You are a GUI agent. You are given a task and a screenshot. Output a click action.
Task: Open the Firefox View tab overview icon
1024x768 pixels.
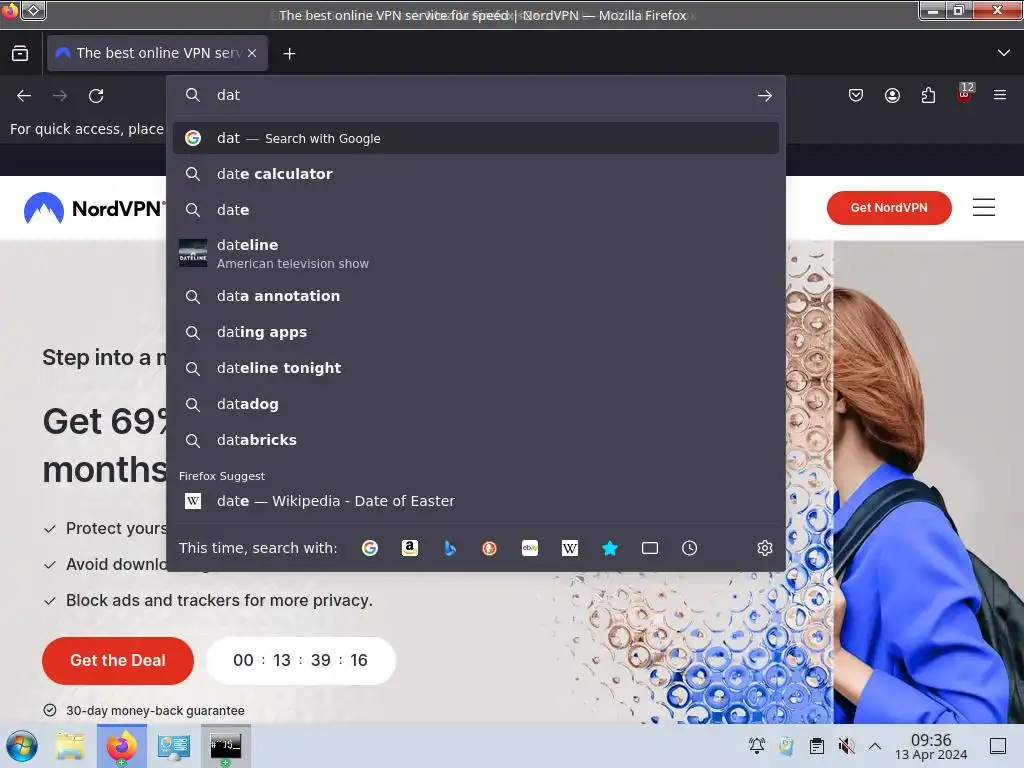pyautogui.click(x=20, y=54)
